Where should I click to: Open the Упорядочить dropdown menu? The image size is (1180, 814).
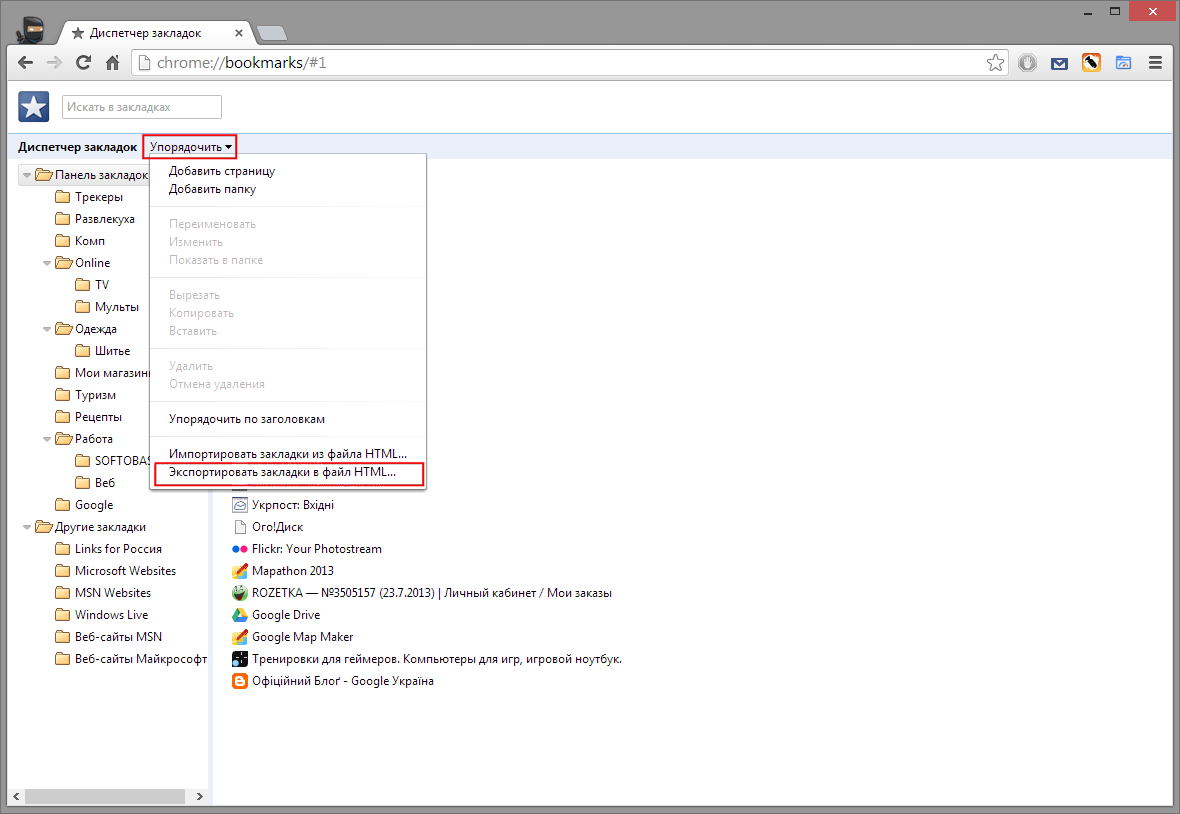click(190, 147)
